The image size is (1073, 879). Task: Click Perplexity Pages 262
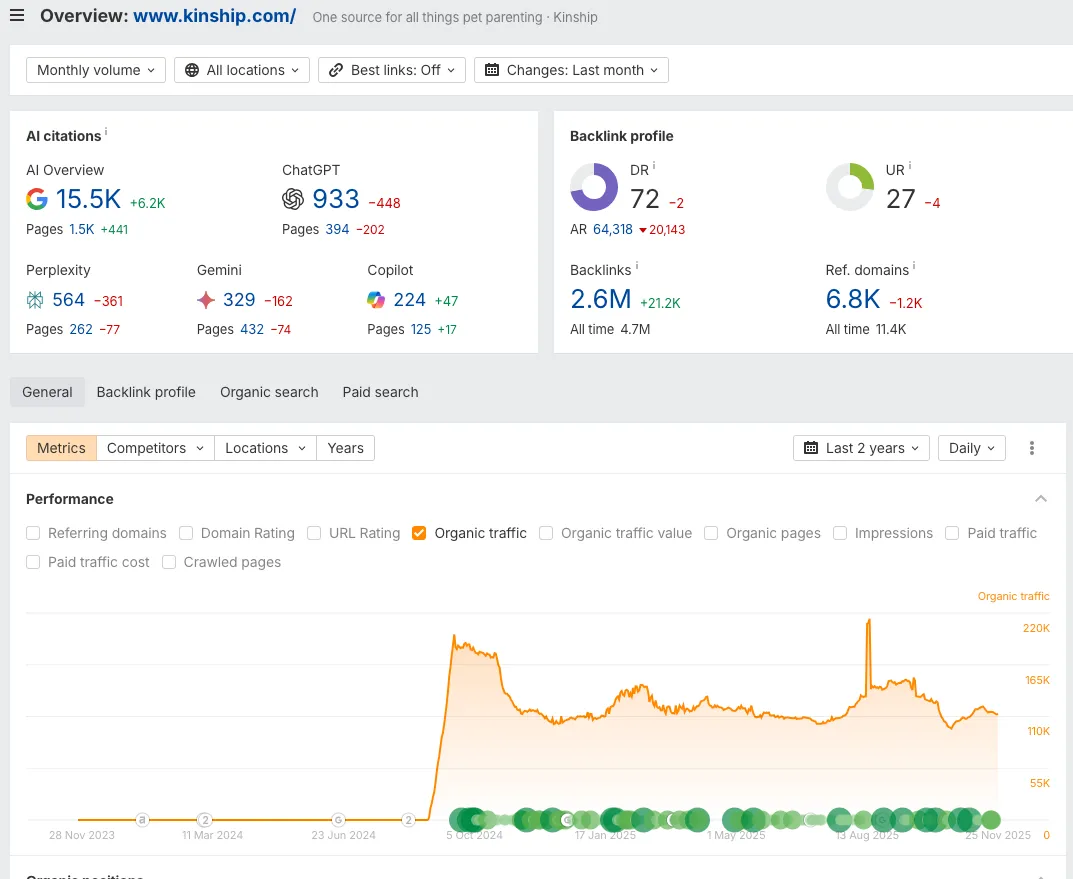click(81, 329)
